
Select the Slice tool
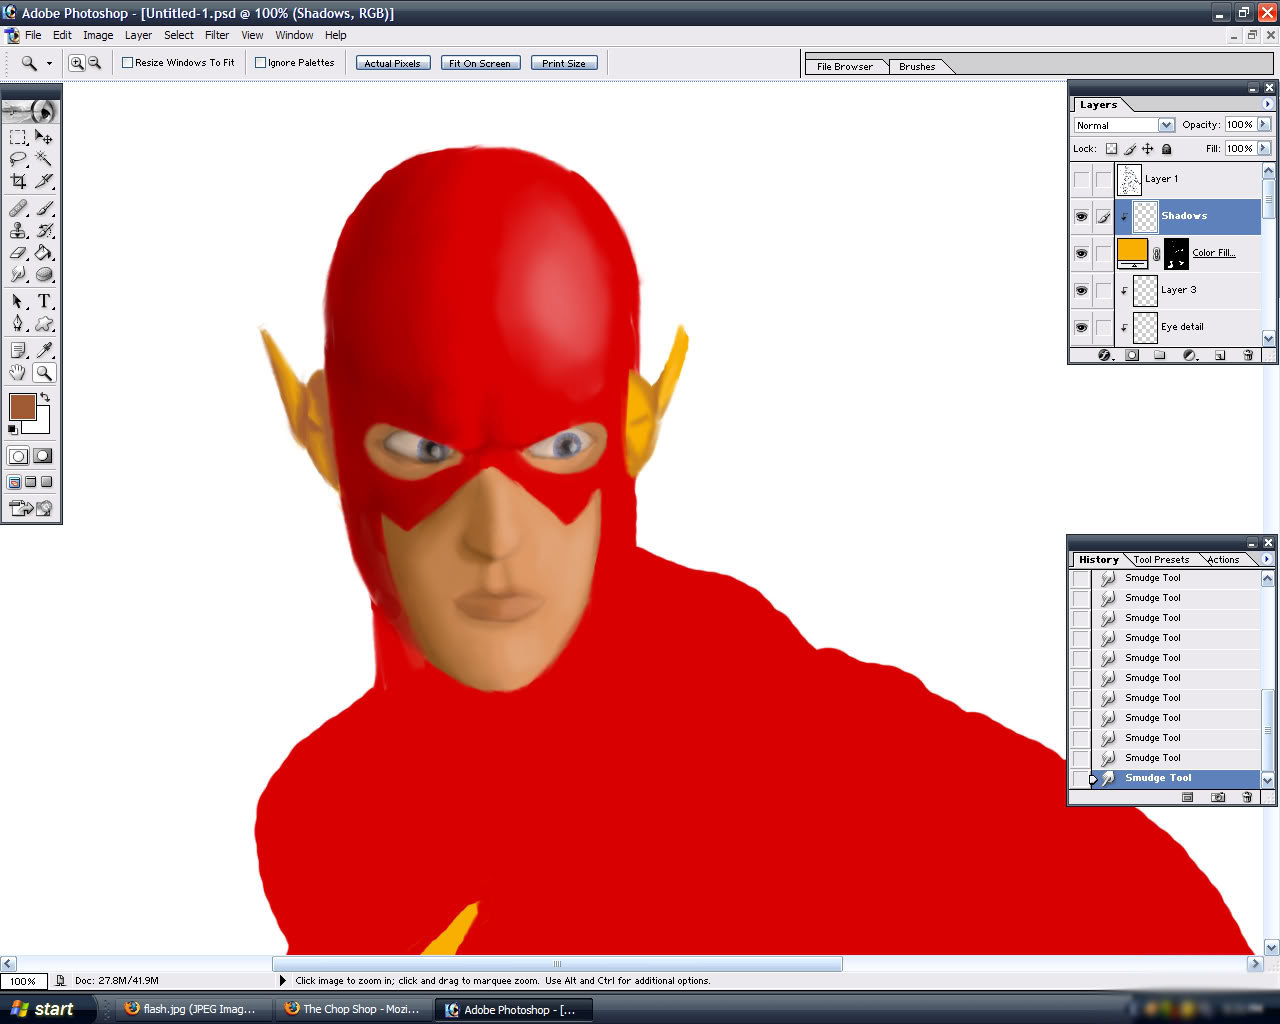pyautogui.click(x=44, y=181)
